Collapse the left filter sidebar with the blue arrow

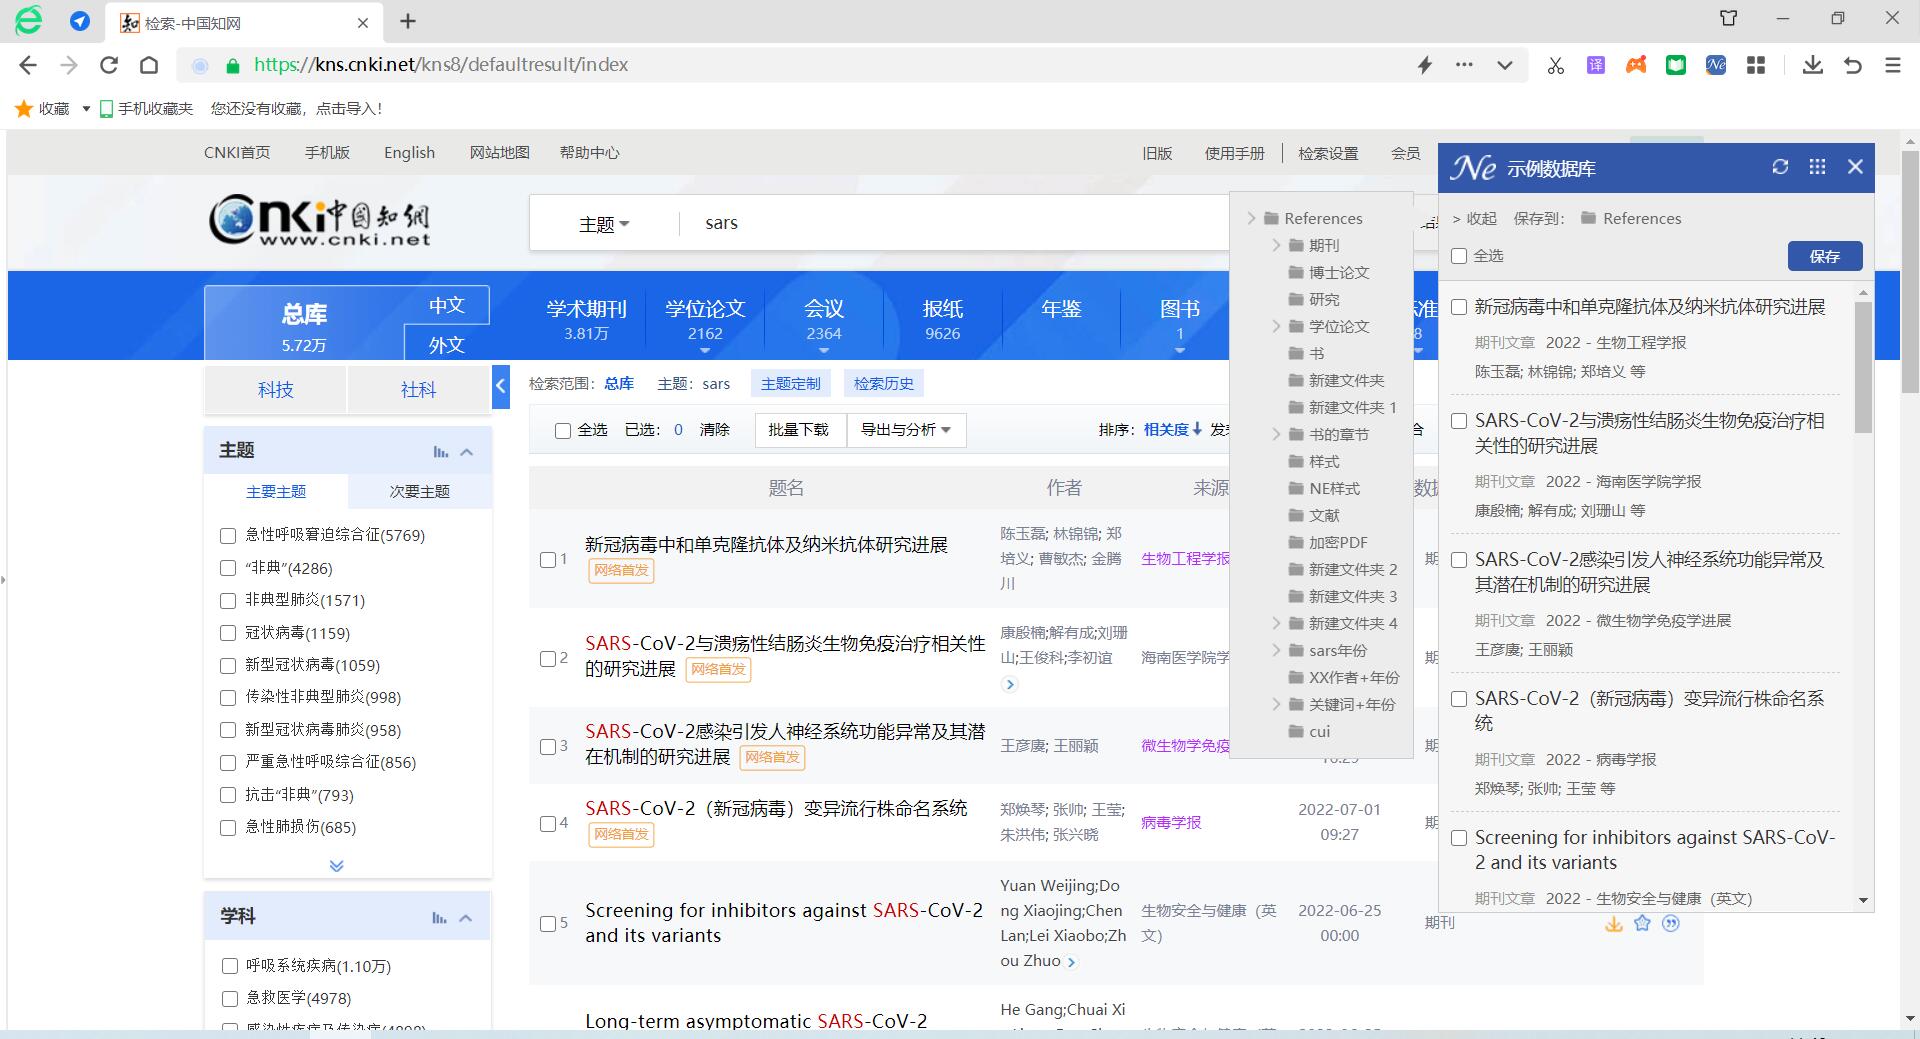coord(501,387)
